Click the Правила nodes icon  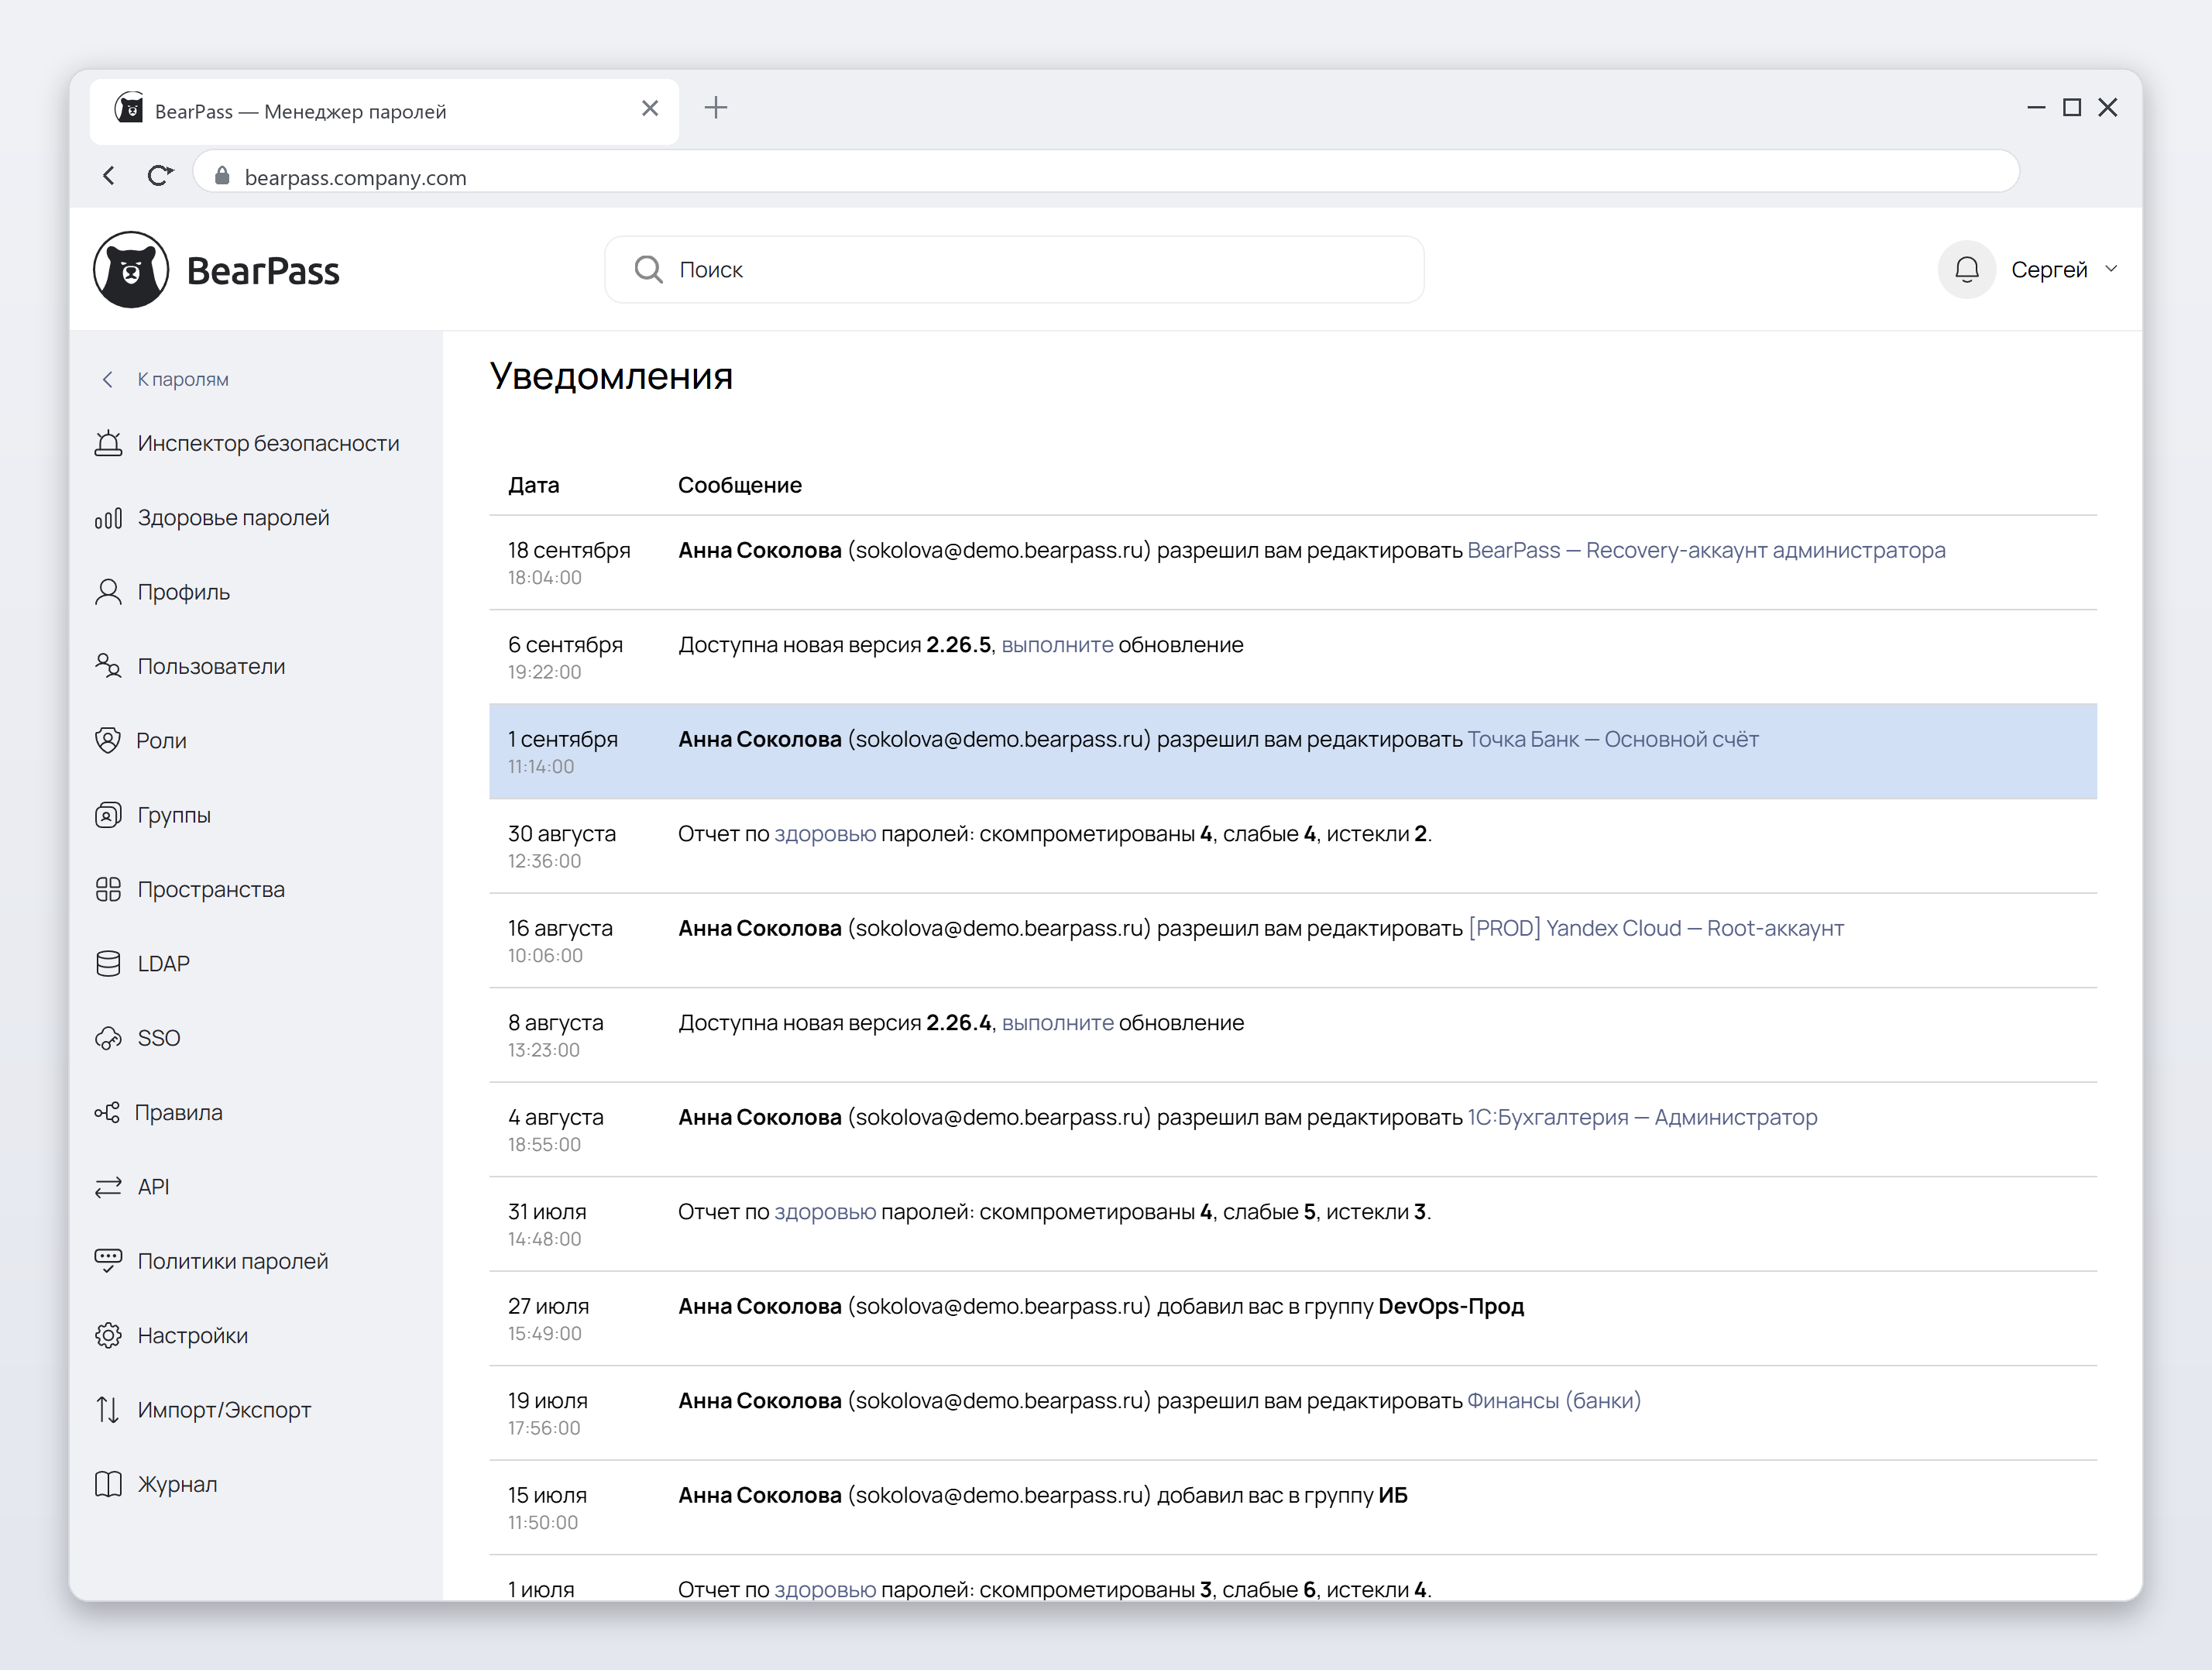click(107, 1112)
